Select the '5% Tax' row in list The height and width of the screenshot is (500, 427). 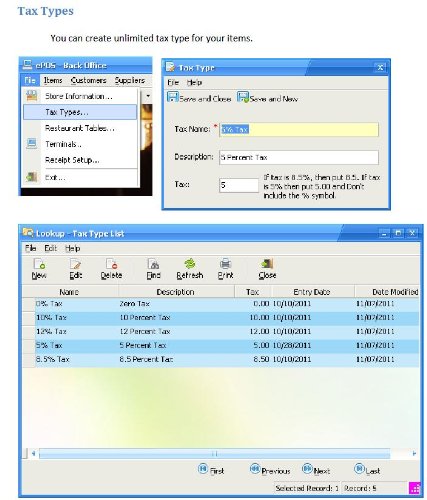tap(221, 346)
